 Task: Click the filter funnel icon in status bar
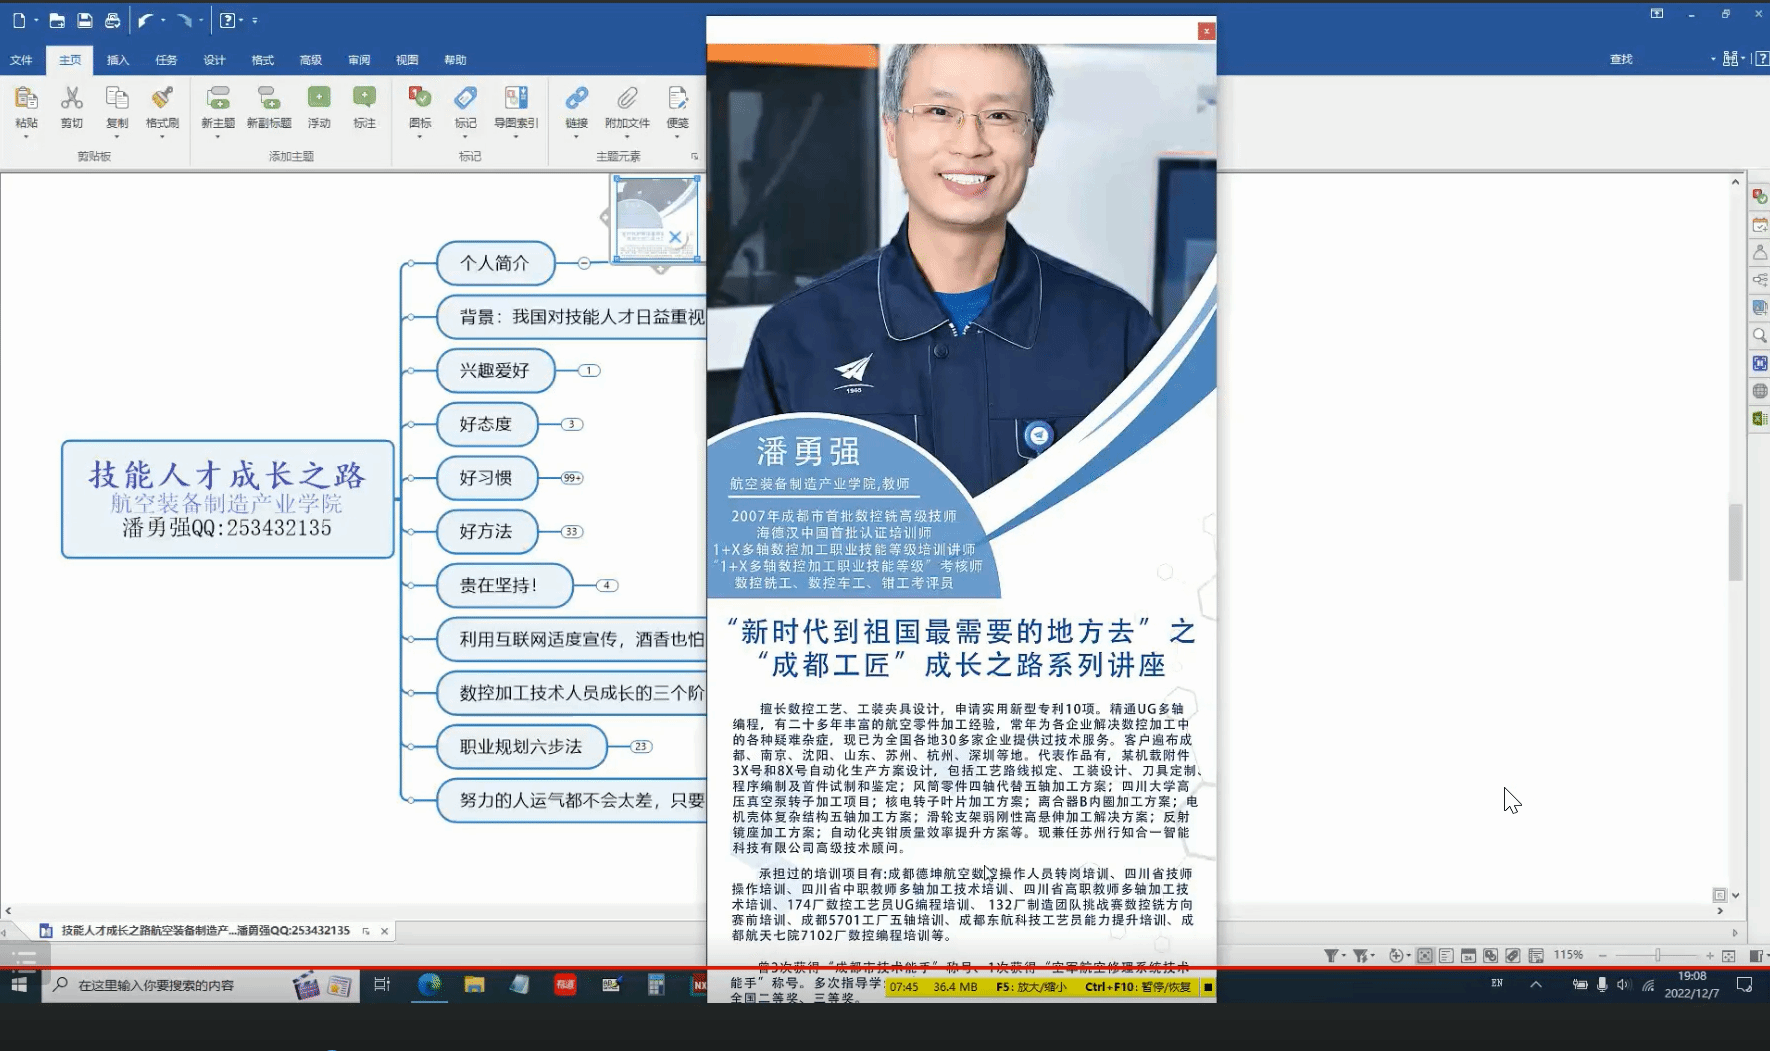pyautogui.click(x=1331, y=956)
